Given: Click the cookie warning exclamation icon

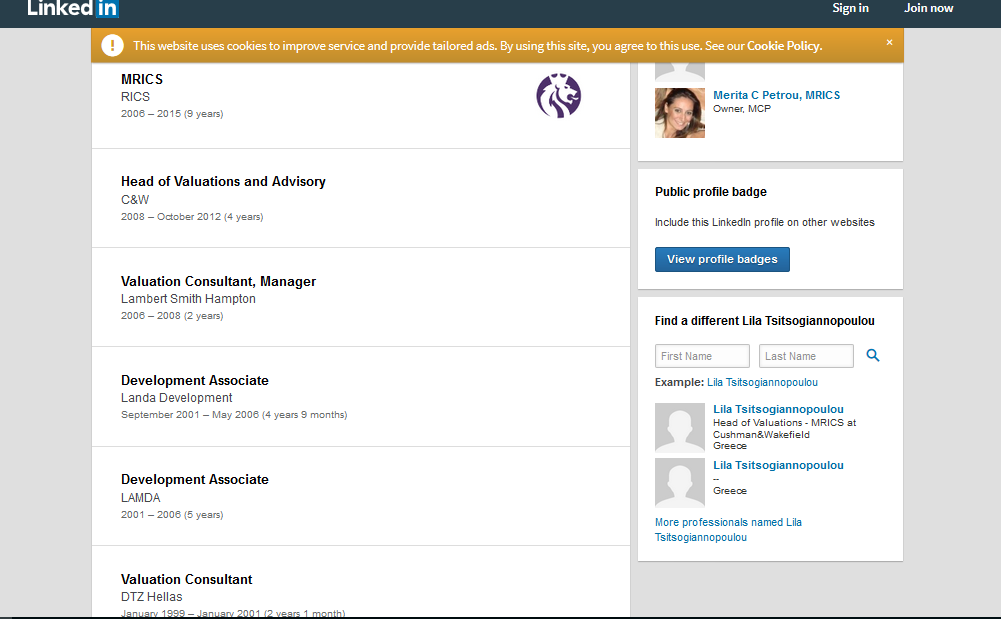Looking at the screenshot, I should pyautogui.click(x=112, y=45).
